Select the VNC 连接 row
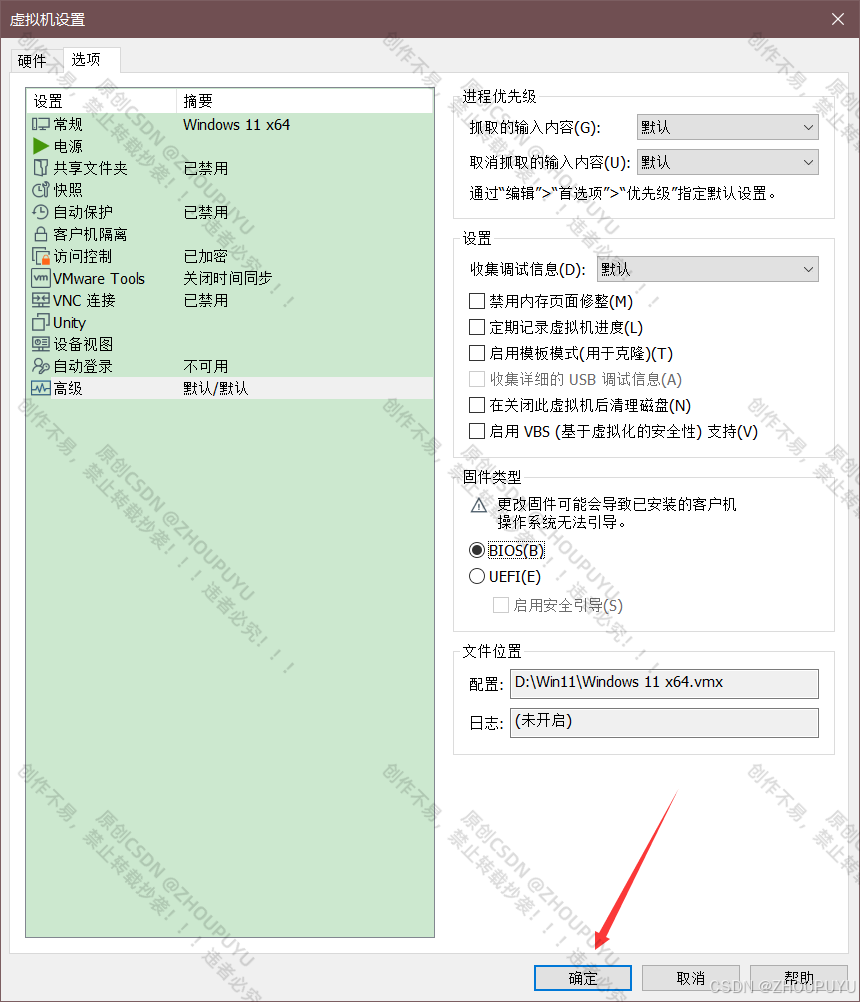The width and height of the screenshot is (860, 1002). pyautogui.click(x=230, y=300)
